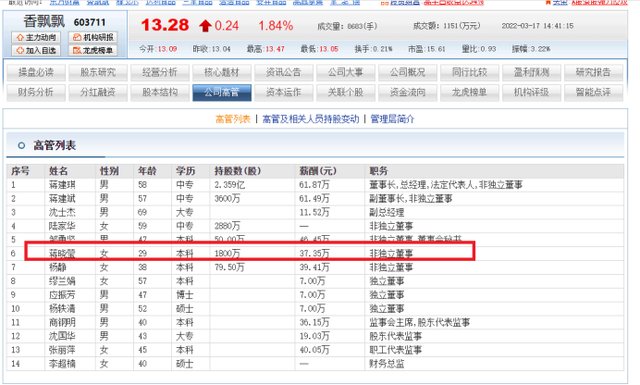The image size is (640, 385).
Task: Select the name 张丽萍 in row 13
Action: (x=62, y=350)
